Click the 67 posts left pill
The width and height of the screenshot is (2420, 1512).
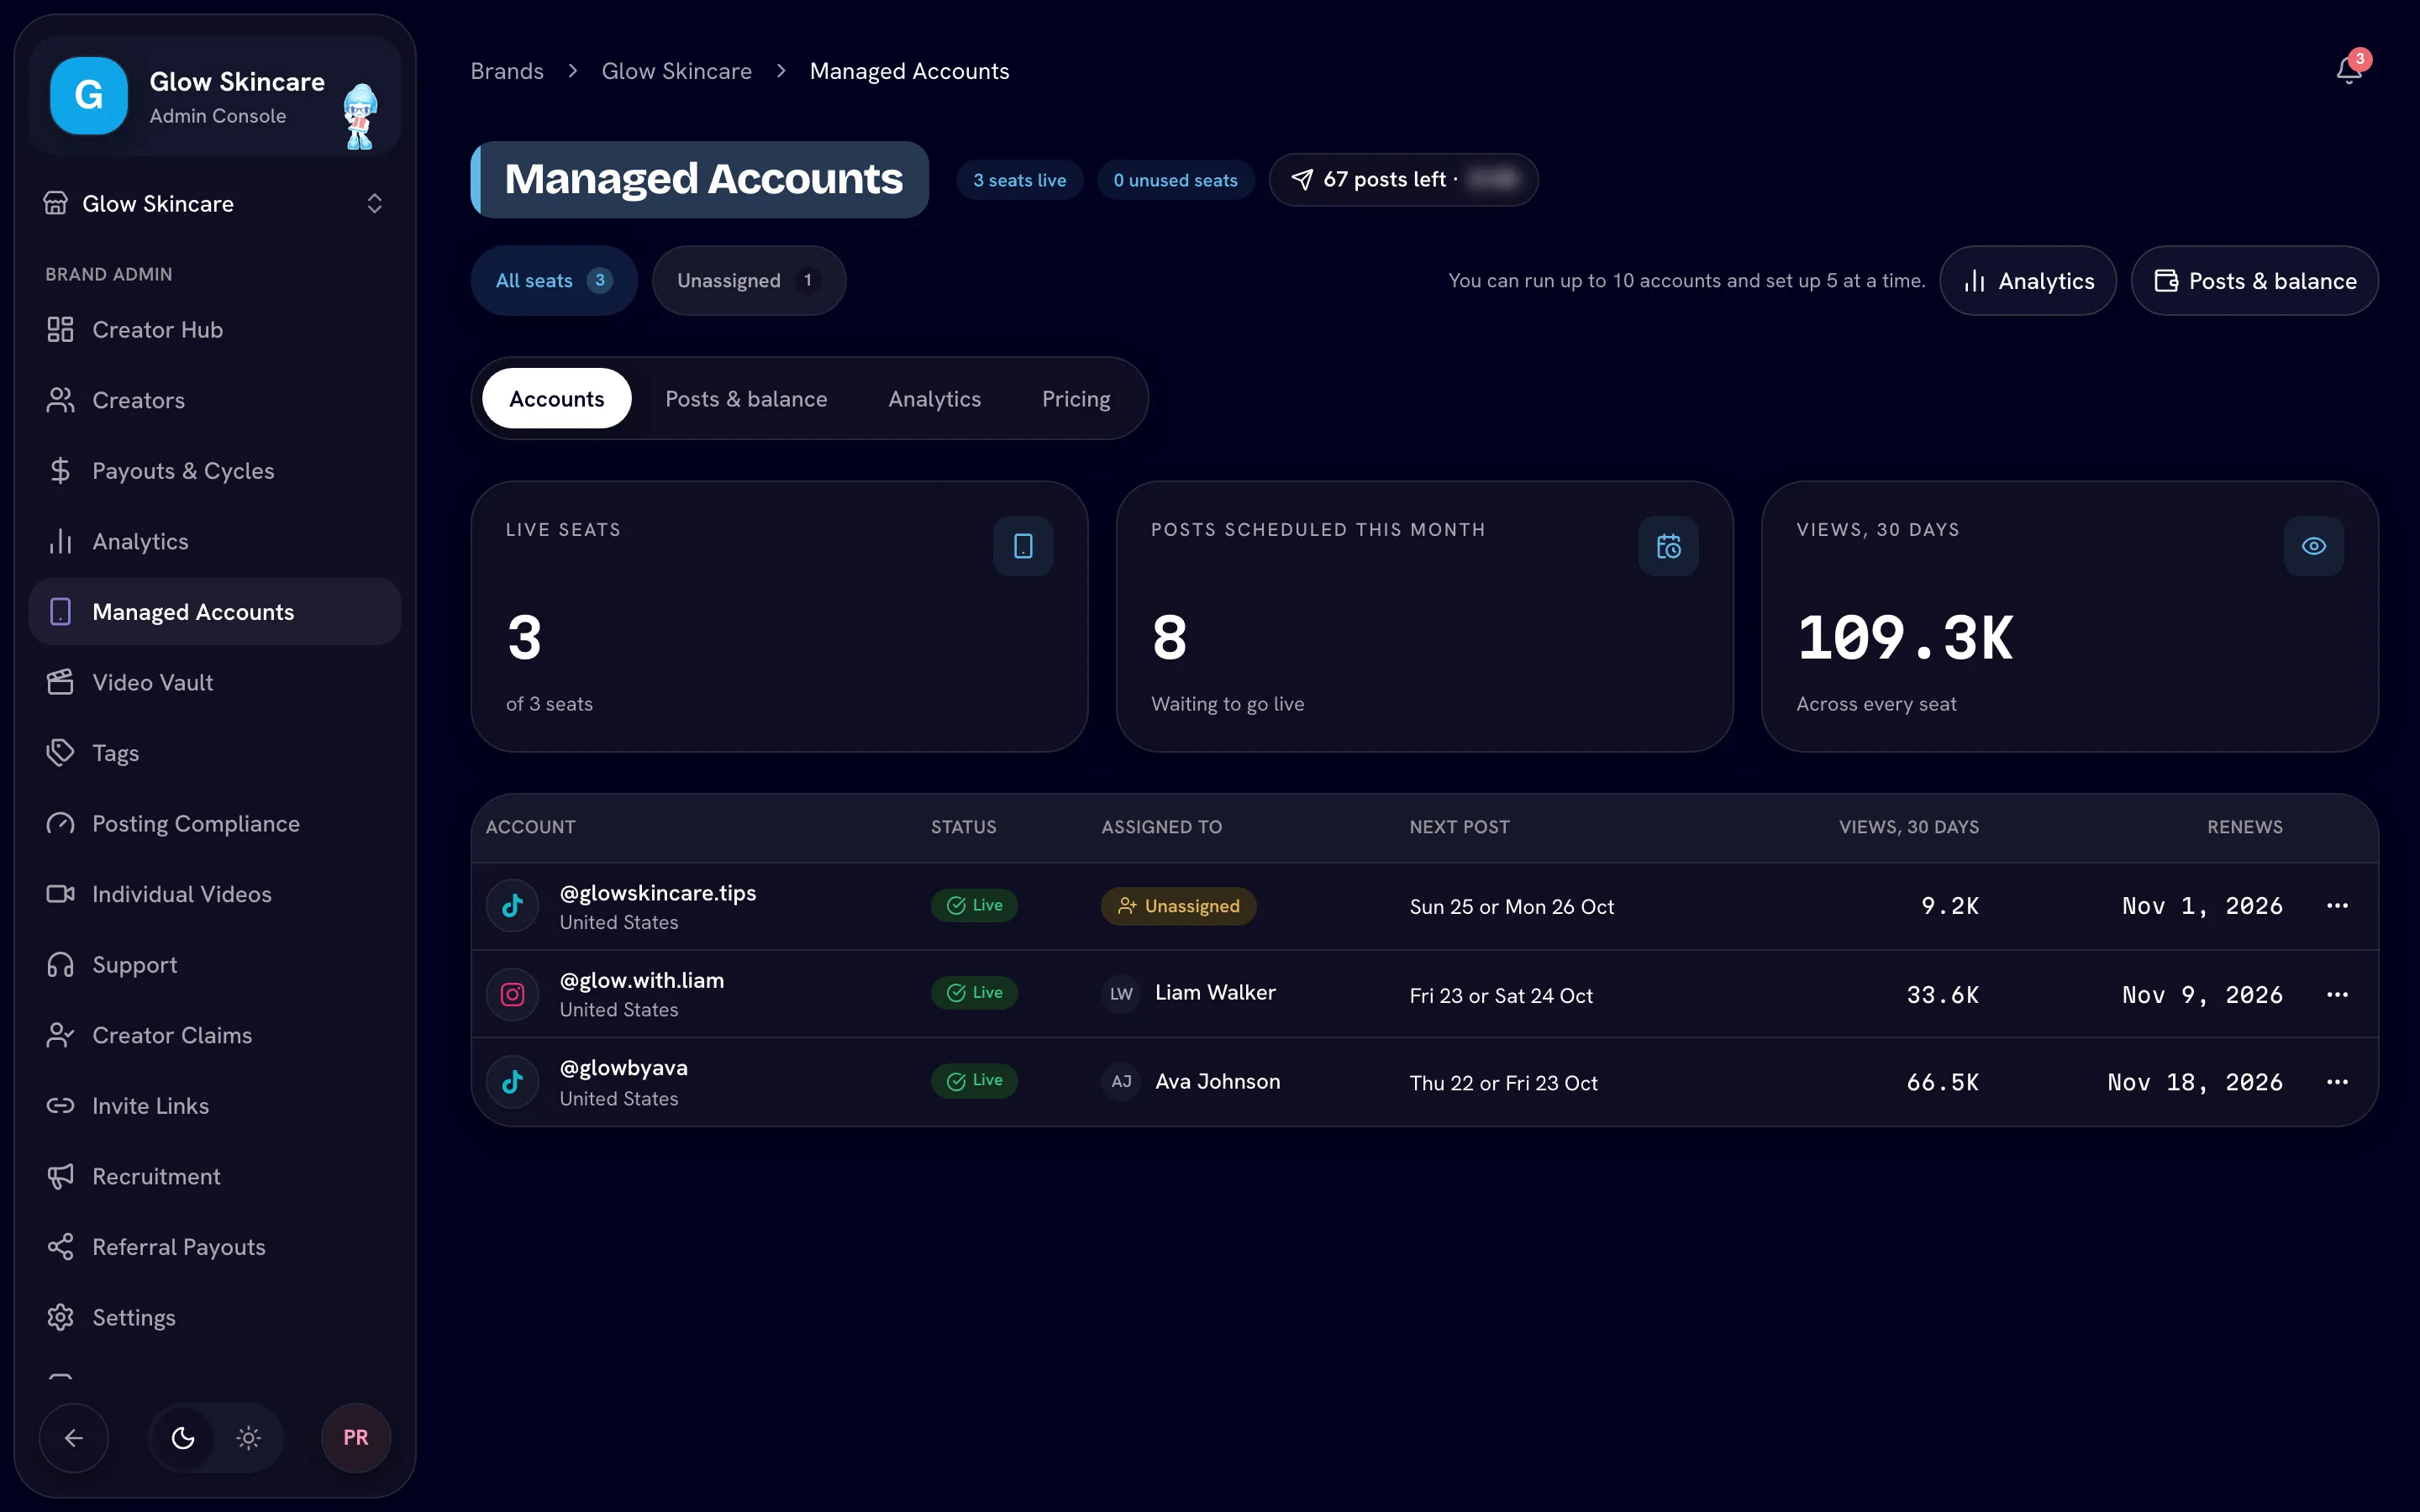point(1403,180)
